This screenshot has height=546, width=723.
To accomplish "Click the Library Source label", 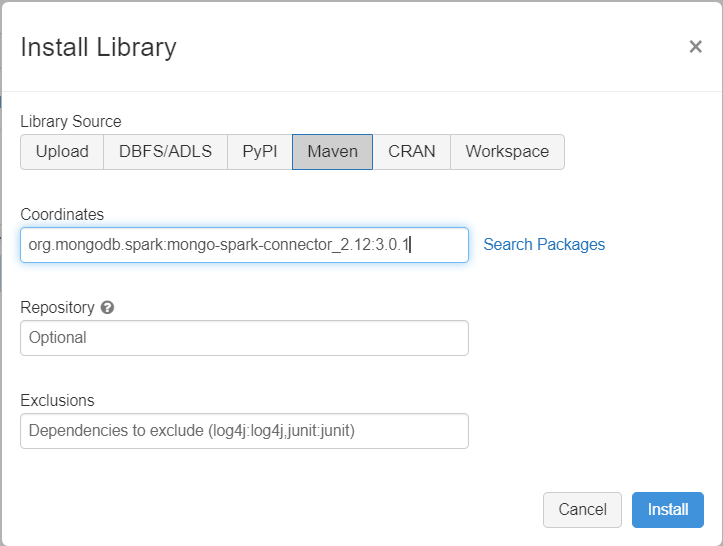I will click(x=71, y=121).
